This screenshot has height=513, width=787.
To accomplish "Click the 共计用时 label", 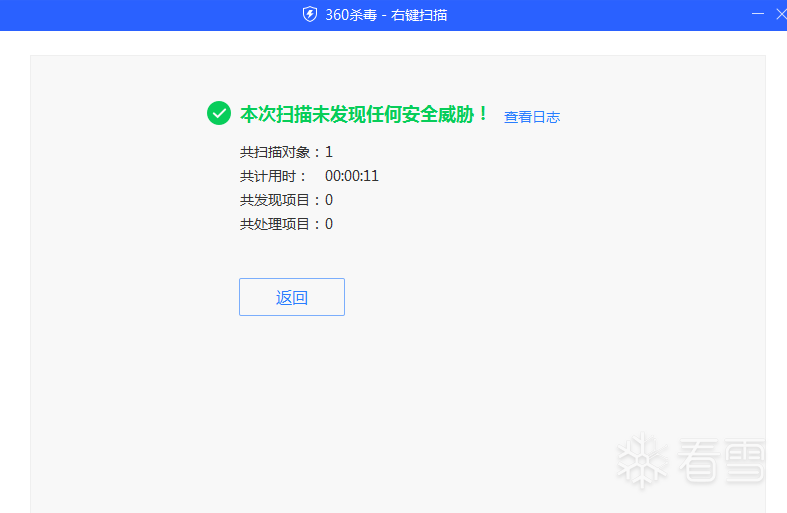I will 273,176.
